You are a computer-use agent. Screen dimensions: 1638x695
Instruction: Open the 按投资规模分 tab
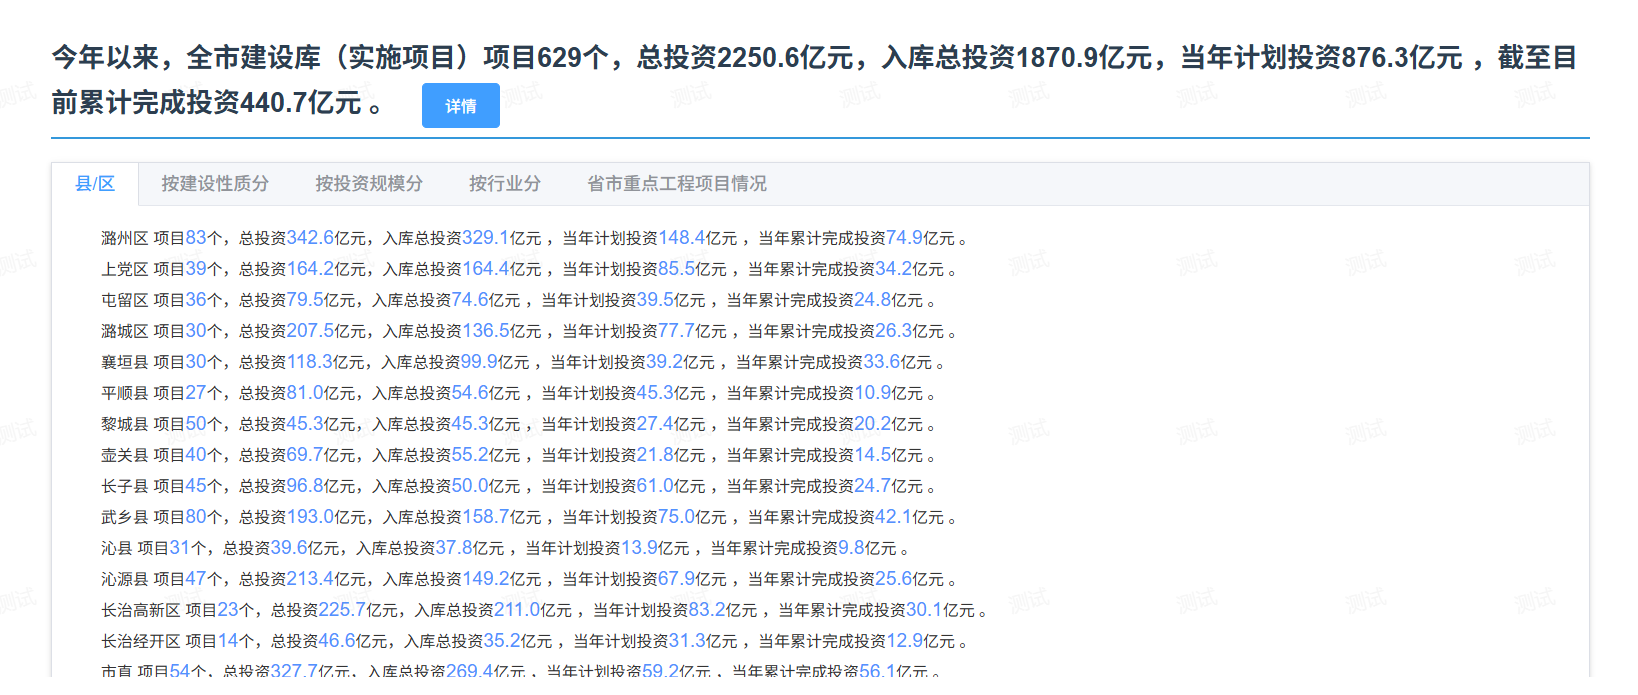coord(369,184)
